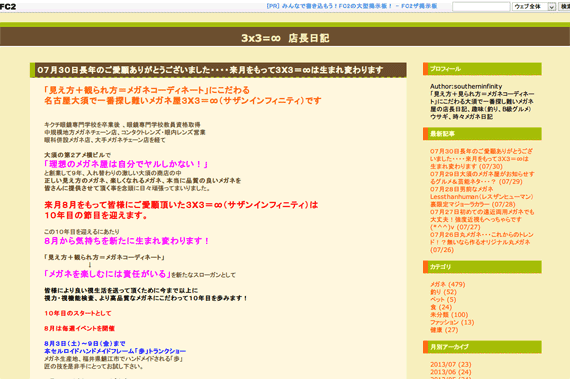This screenshot has width=570, height=379.
Task: Select the ファッション (13) category
Action: [452, 322]
